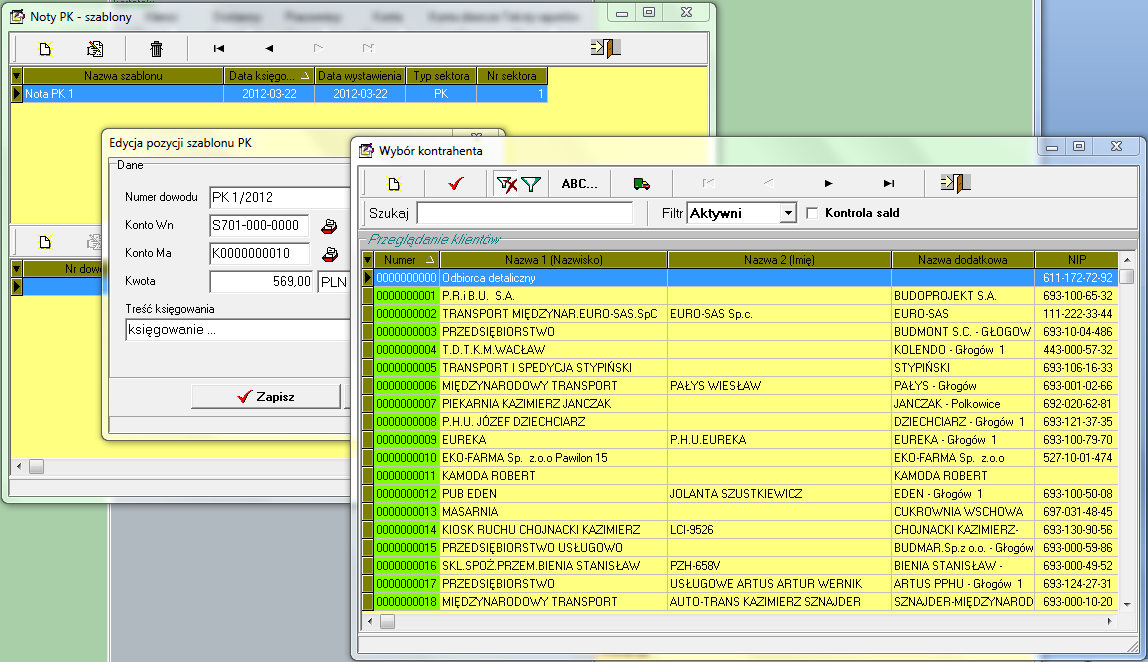Click exit door icon in Wybór kontrahenta
This screenshot has width=1148, height=662.
tap(955, 183)
